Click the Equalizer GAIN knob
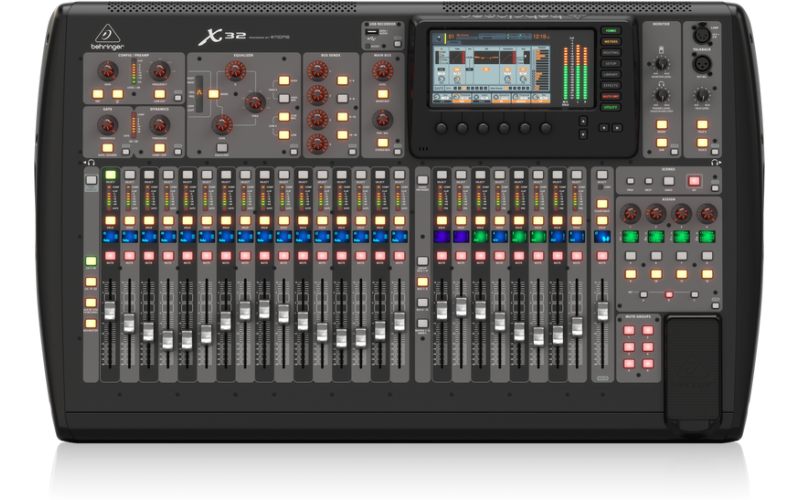 [x=222, y=124]
